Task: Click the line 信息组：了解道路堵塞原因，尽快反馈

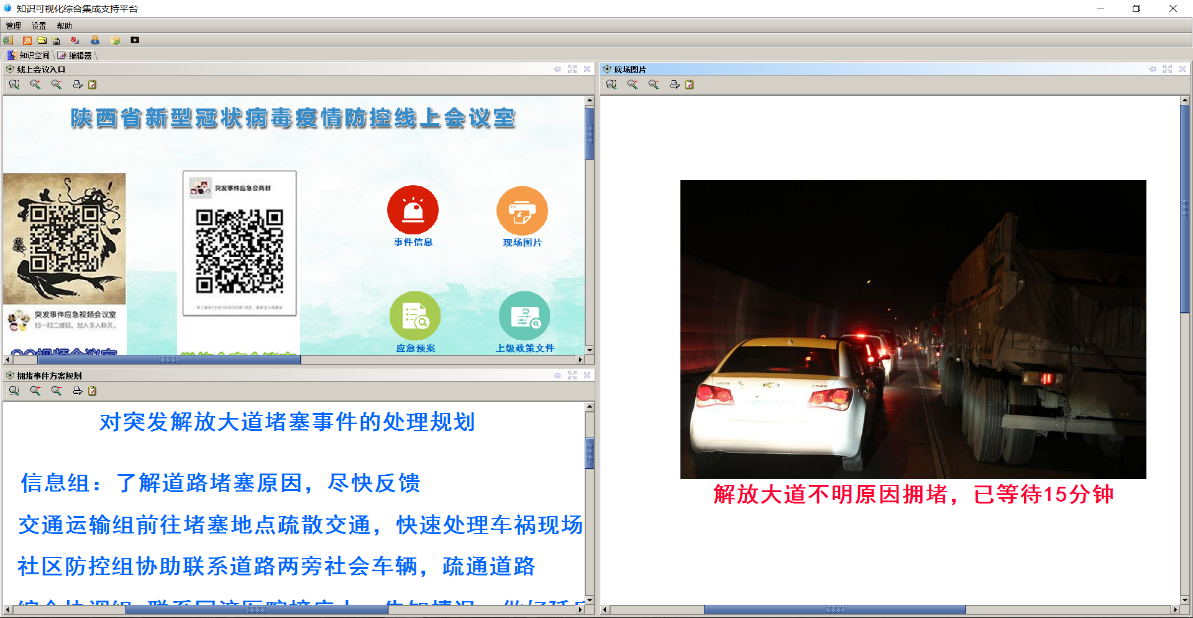Action: click(x=221, y=483)
